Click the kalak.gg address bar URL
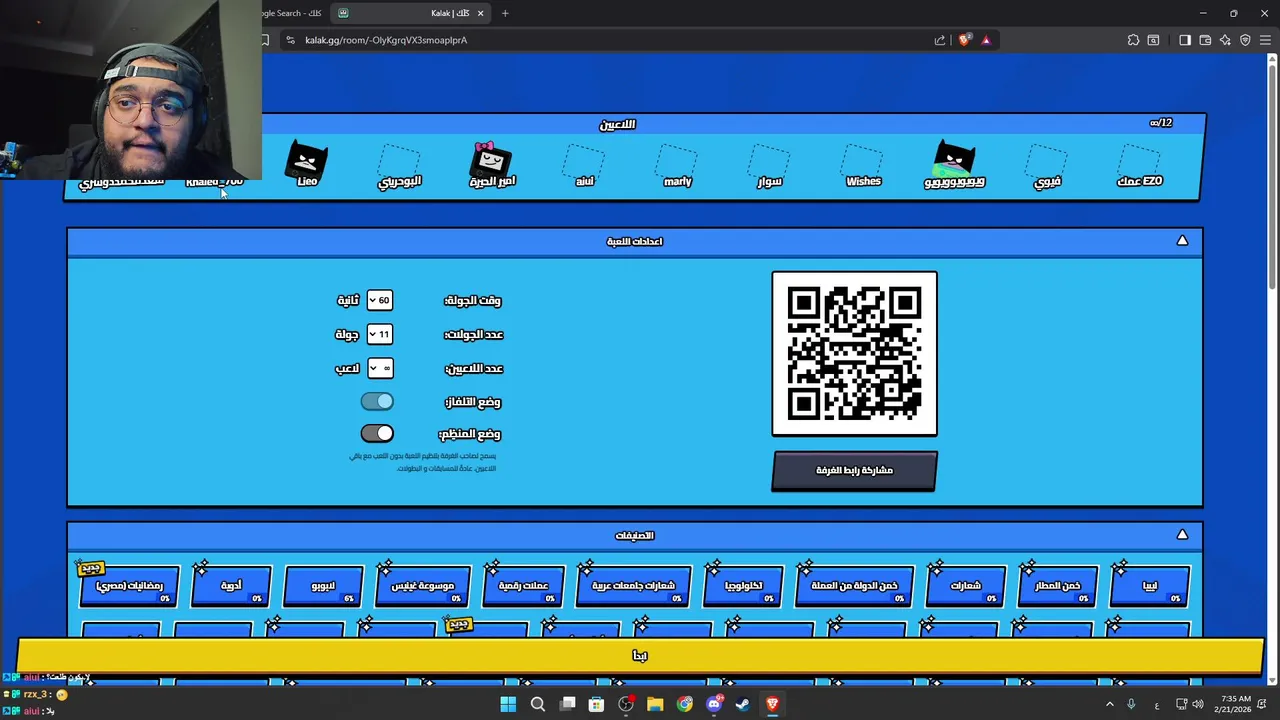 386,40
